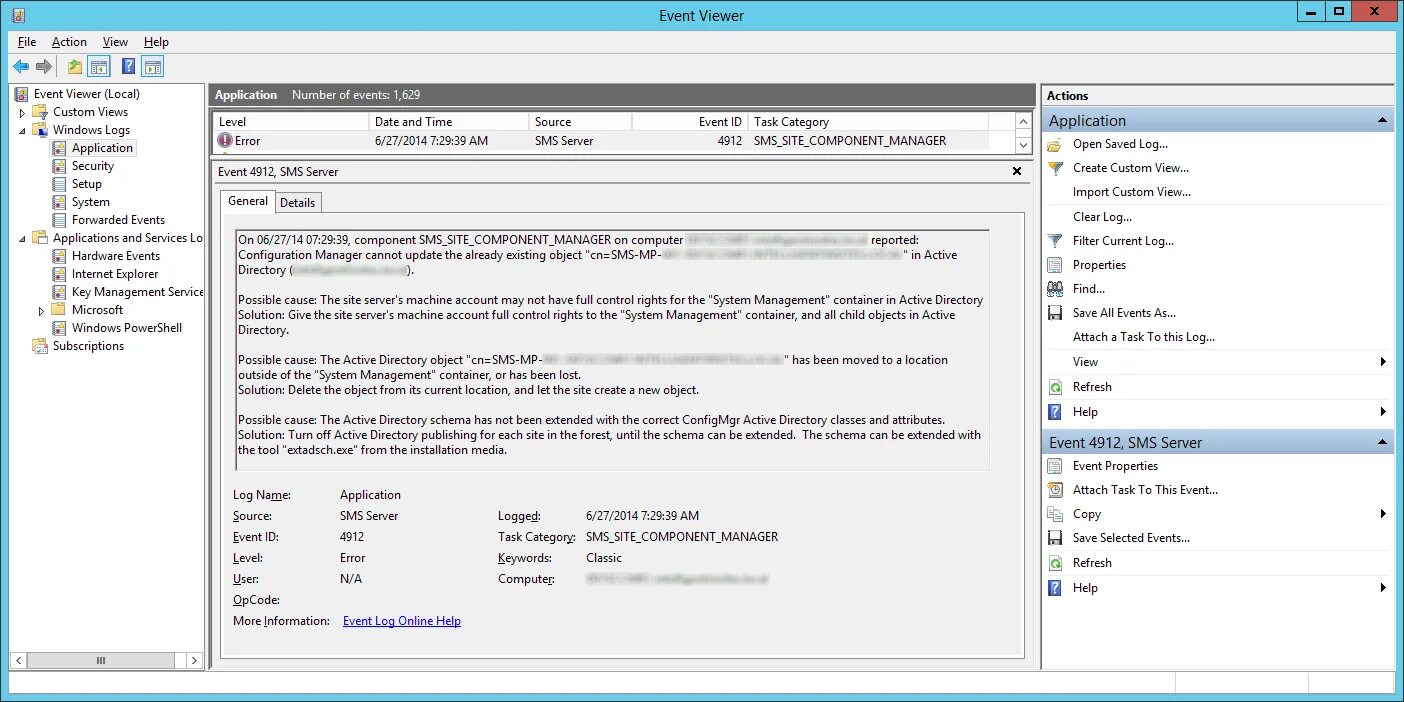The width and height of the screenshot is (1404, 702).
Task: Sort by the Event ID column header
Action: pos(690,122)
